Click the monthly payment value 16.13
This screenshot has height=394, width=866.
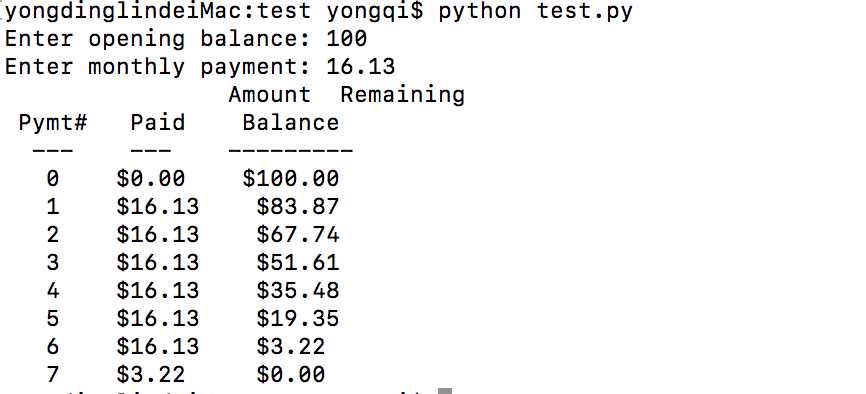(361, 67)
